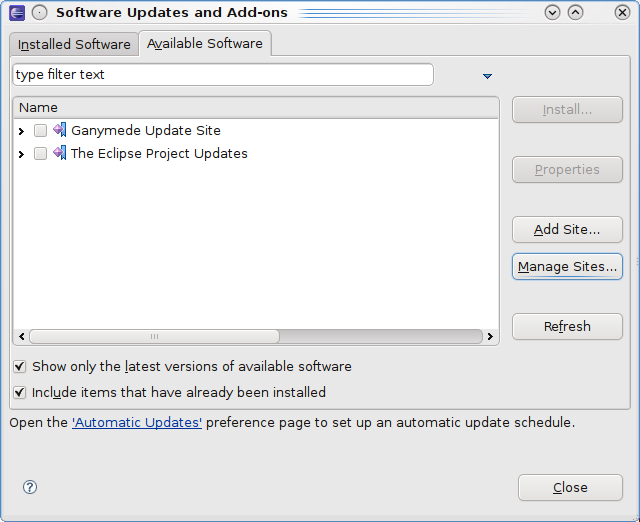
Task: Click The Eclipse Project Updates site icon
Action: (x=59, y=153)
